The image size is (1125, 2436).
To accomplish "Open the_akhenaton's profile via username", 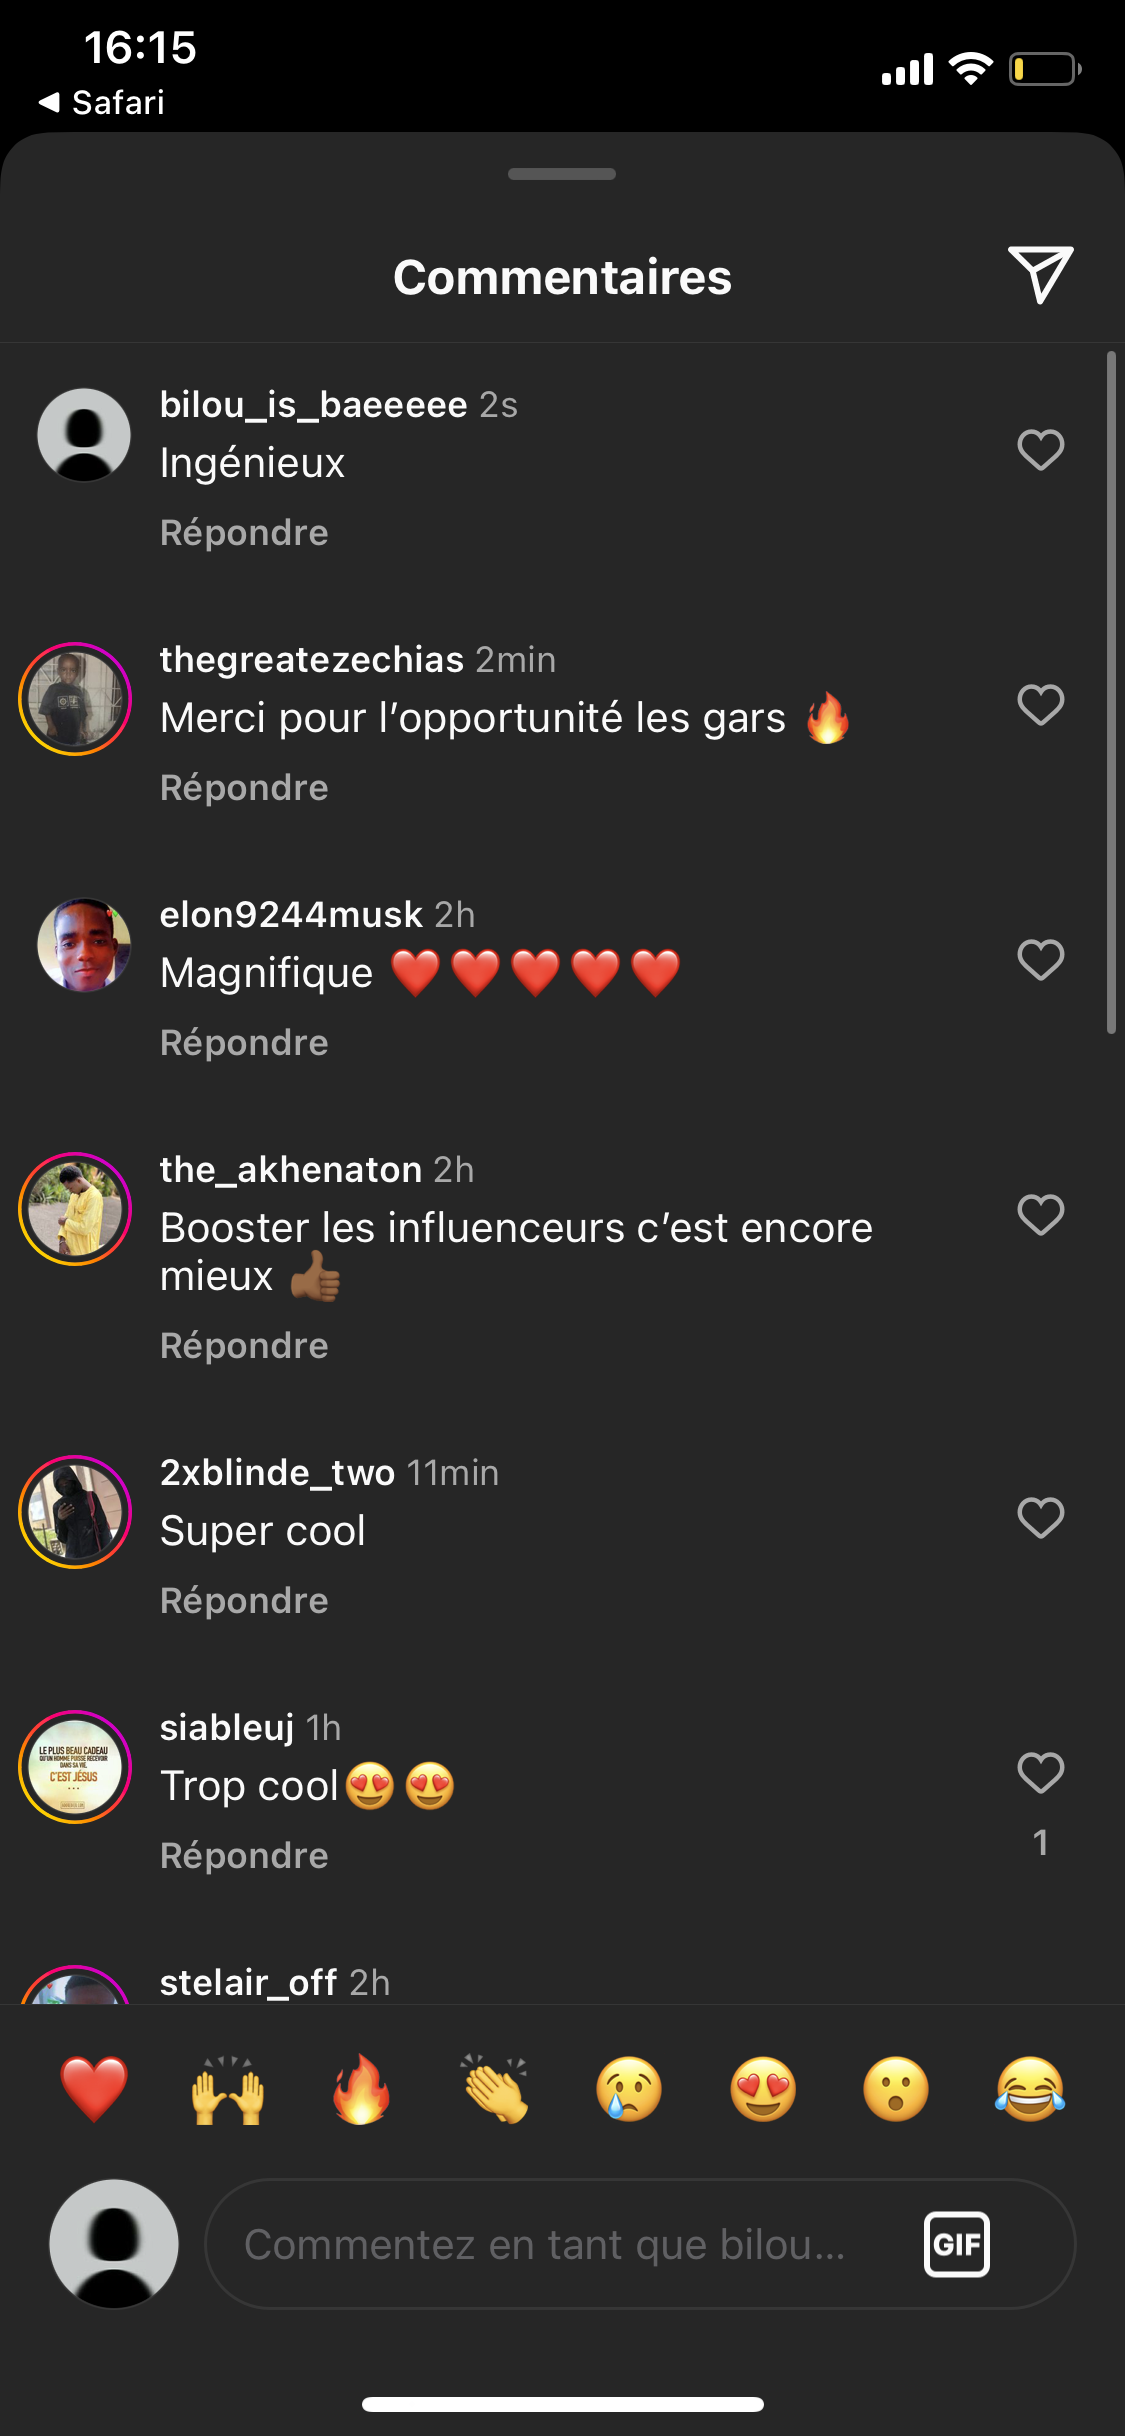I will (290, 1169).
